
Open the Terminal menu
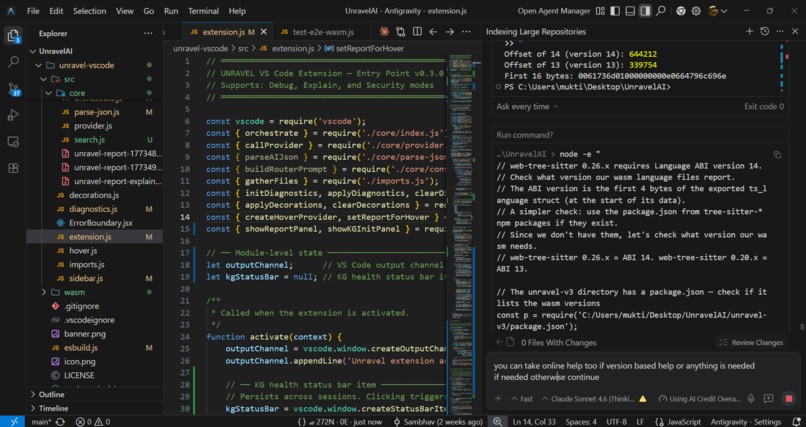[202, 11]
